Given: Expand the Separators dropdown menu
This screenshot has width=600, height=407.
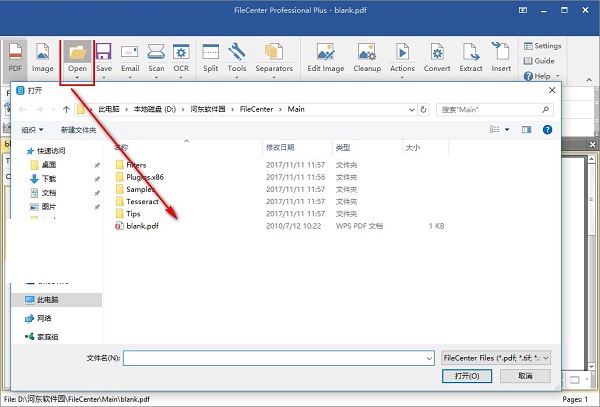Looking at the screenshot, I should click(x=274, y=78).
